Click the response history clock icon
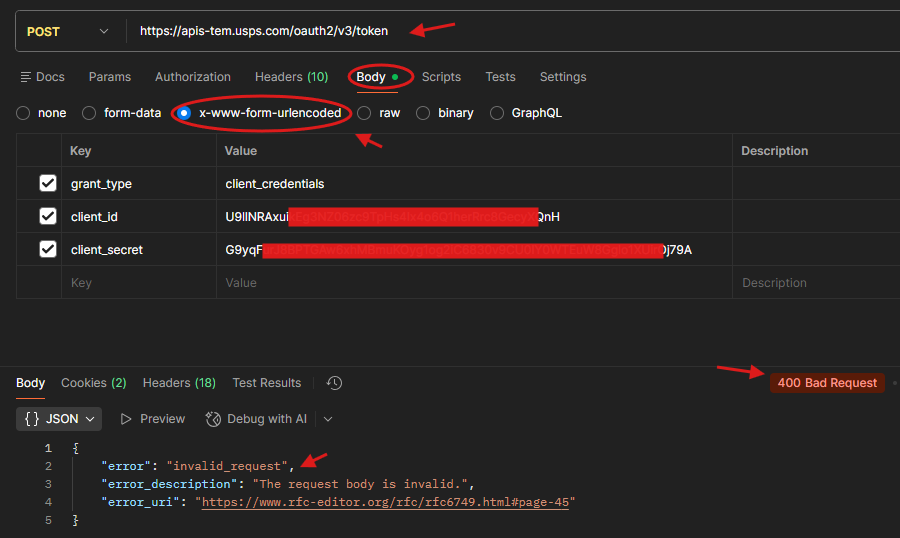Viewport: 900px width, 538px height. tap(334, 383)
